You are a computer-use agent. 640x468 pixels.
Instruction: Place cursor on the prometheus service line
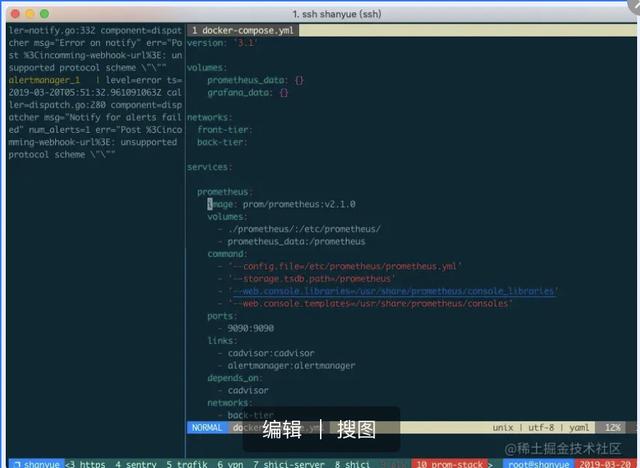click(x=224, y=191)
